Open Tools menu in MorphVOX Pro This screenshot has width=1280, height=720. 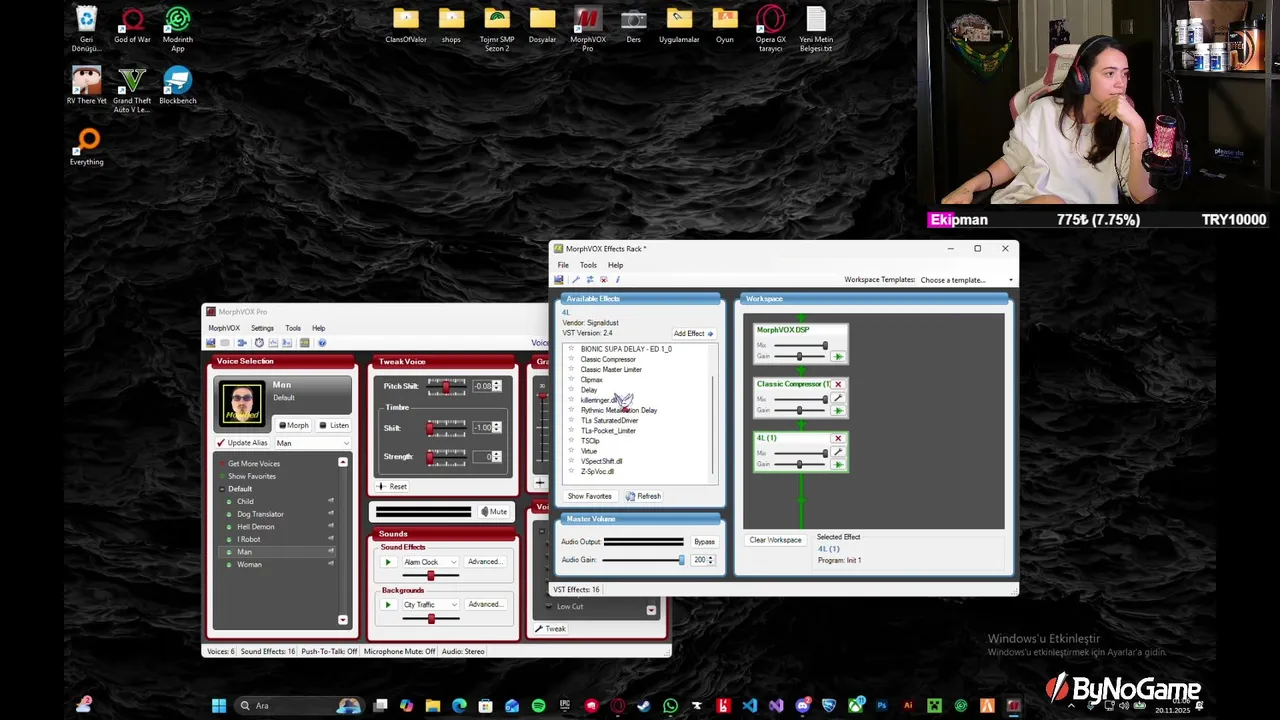[293, 328]
